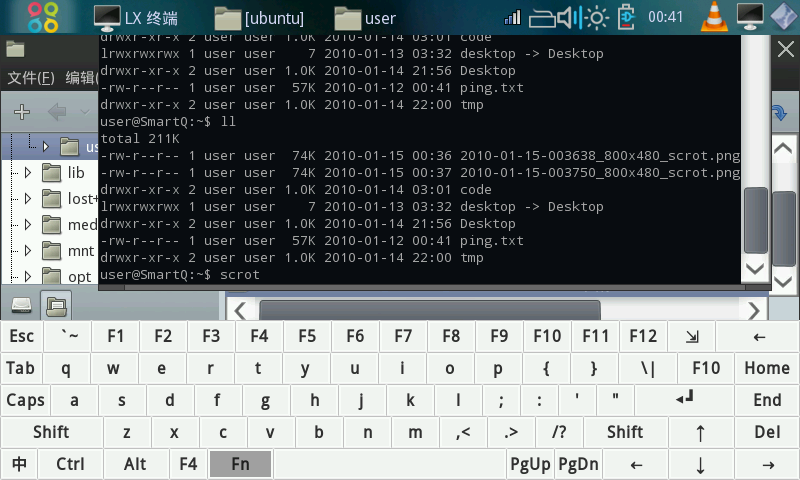Click the battery charging indicator icon
Viewport: 800px width, 480px height.
coord(626,17)
